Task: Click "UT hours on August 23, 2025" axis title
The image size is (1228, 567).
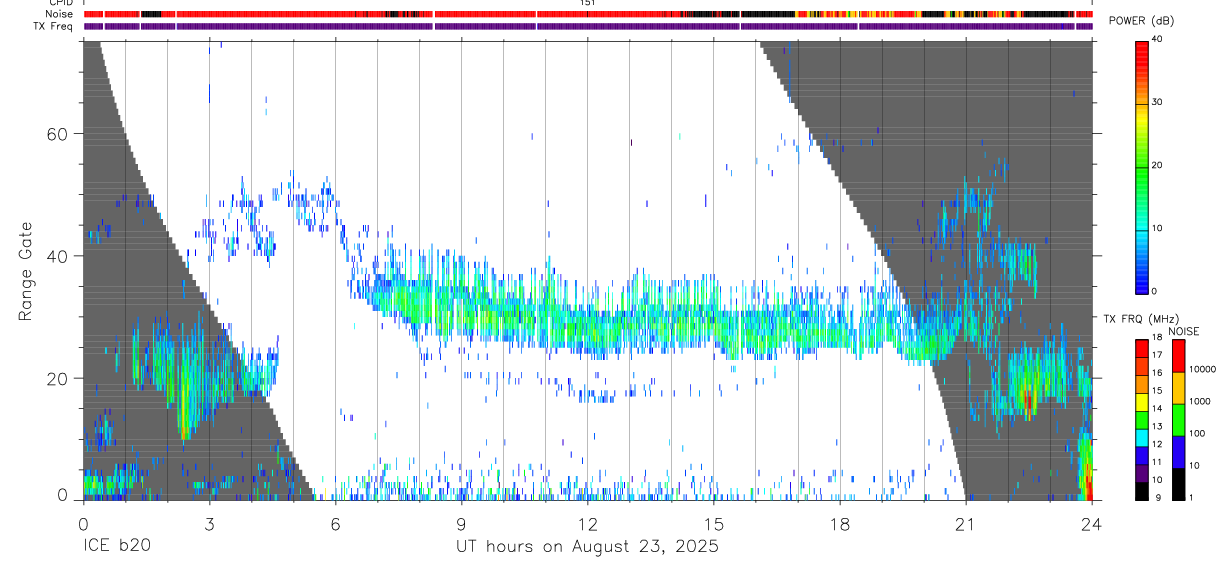Action: [587, 547]
